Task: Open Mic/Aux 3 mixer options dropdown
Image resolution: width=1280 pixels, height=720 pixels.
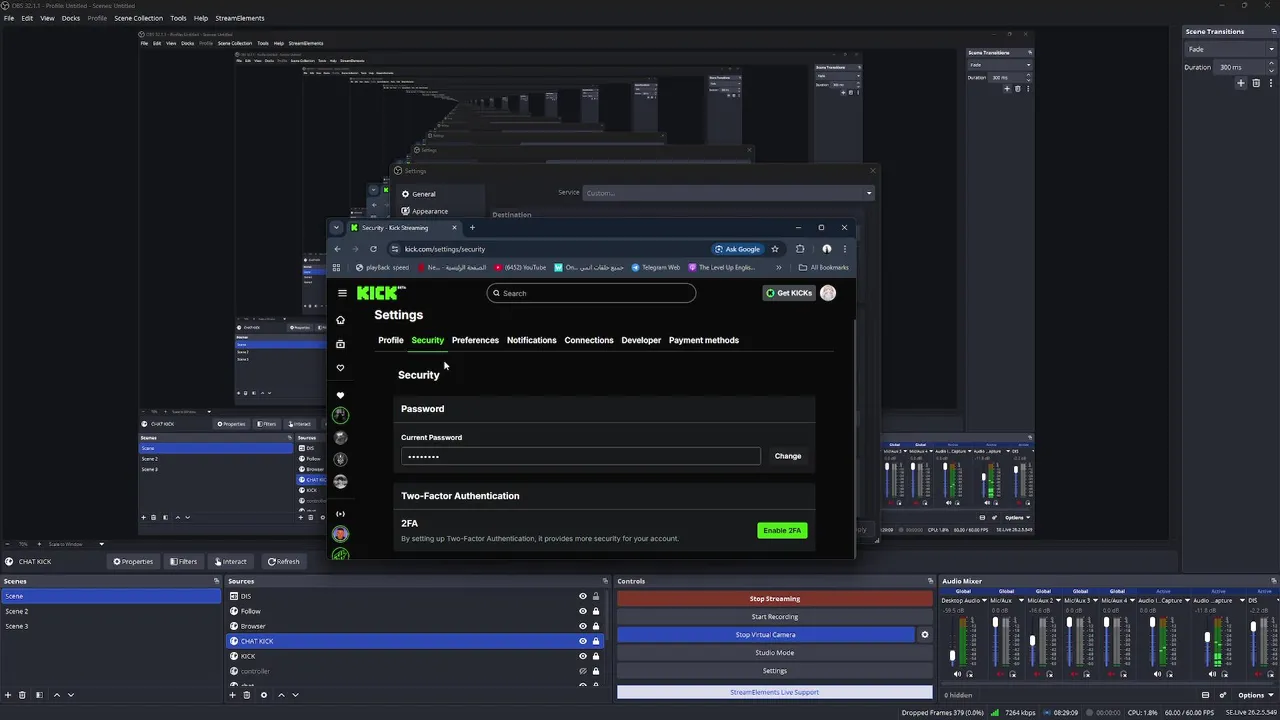Action: 1095,600
